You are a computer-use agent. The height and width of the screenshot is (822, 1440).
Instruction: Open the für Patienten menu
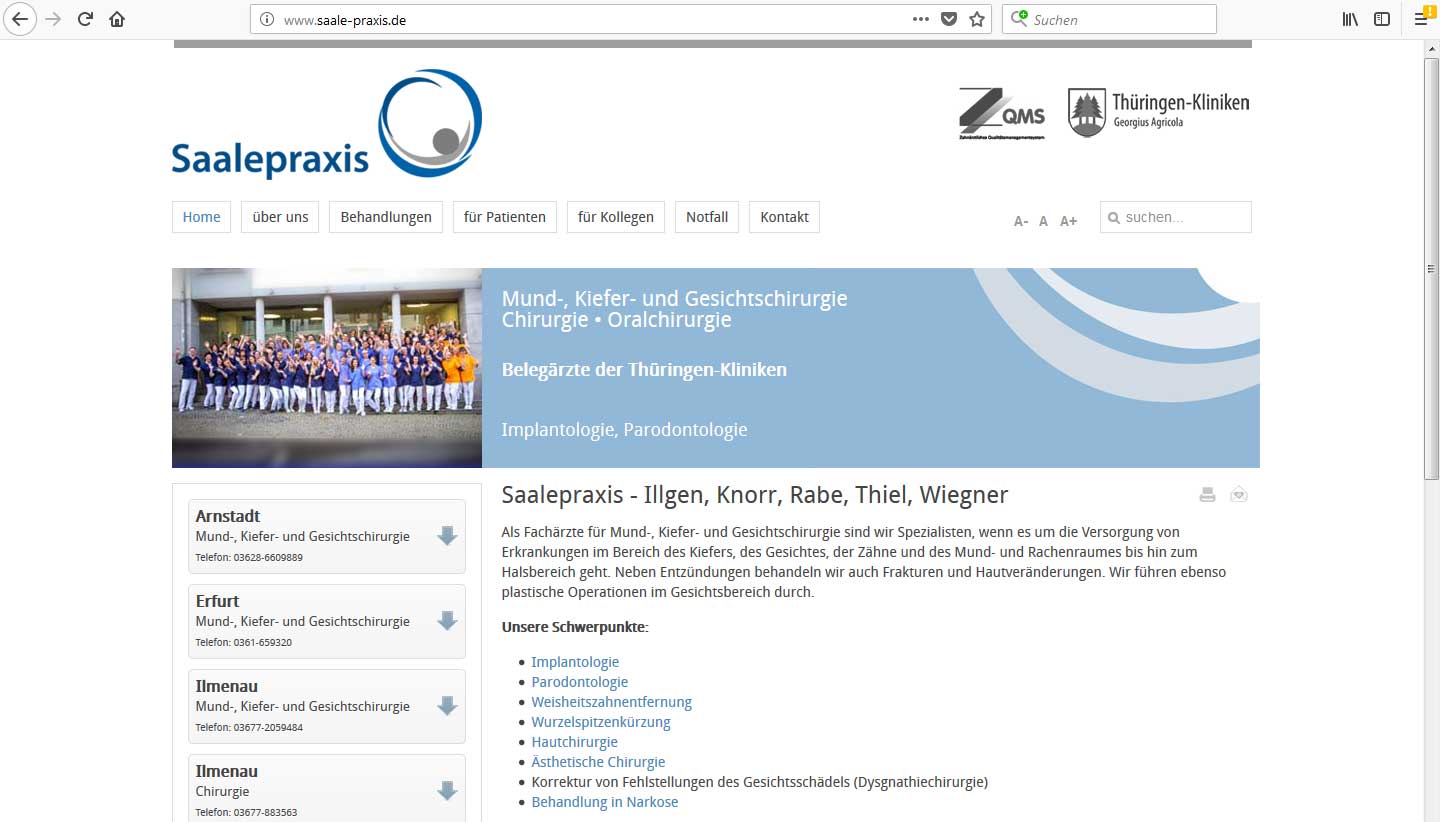click(505, 217)
